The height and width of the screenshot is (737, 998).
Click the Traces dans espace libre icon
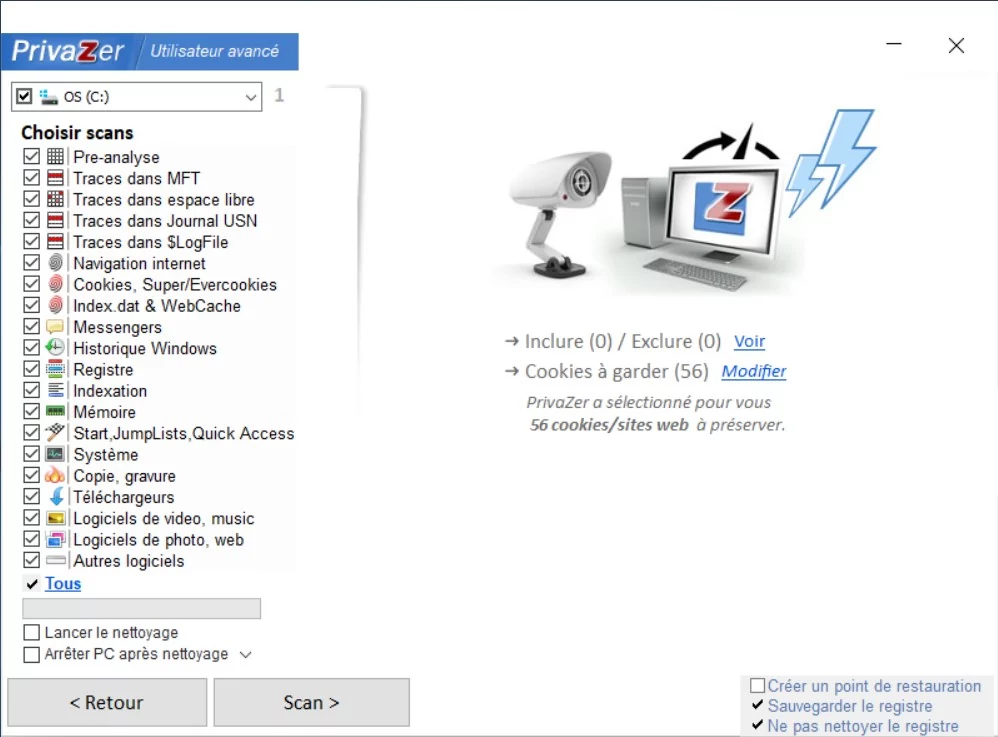(55, 199)
